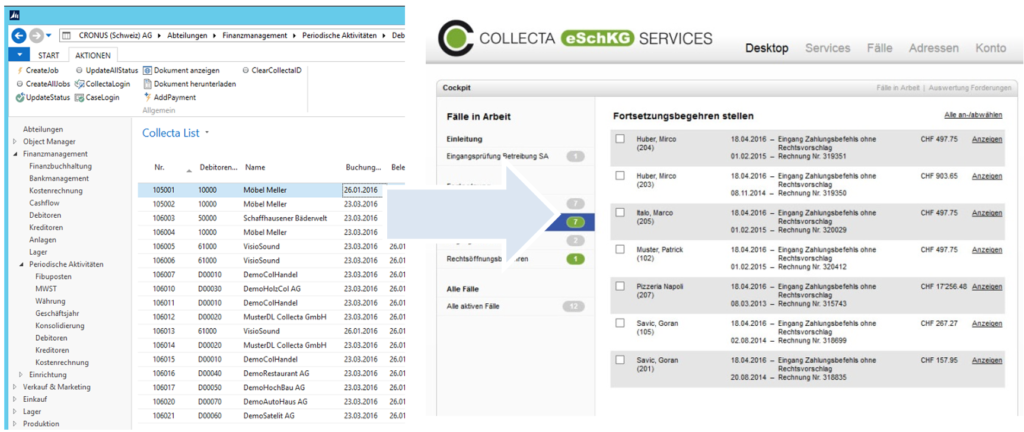
Task: Expand the Object Manager tree node
Action: [x=14, y=142]
